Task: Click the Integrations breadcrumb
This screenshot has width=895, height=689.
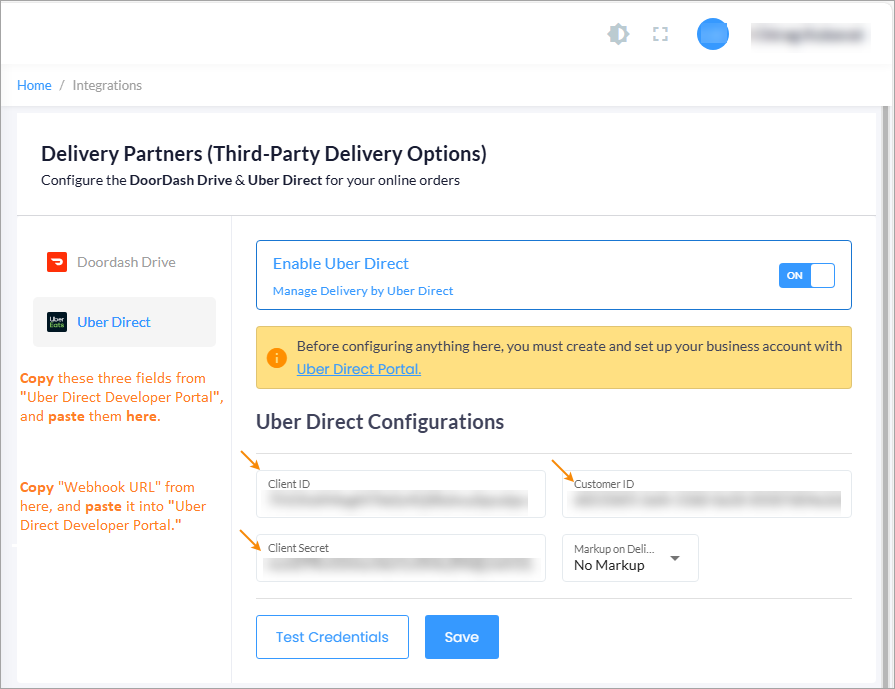Action: (x=107, y=85)
